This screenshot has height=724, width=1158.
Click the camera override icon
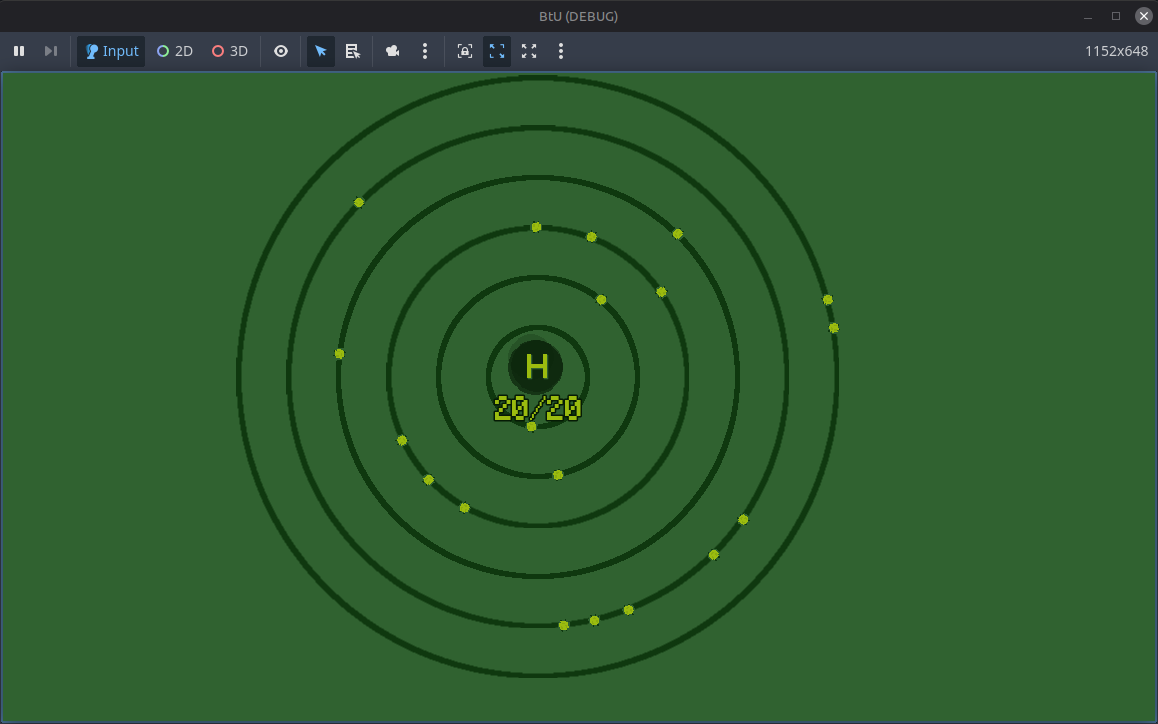(392, 51)
